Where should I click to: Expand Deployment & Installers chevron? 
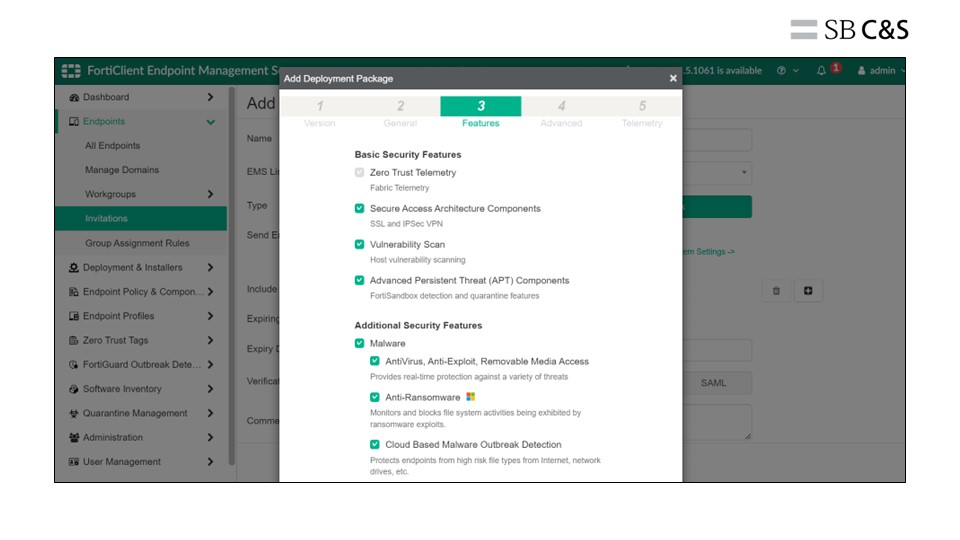click(x=210, y=268)
